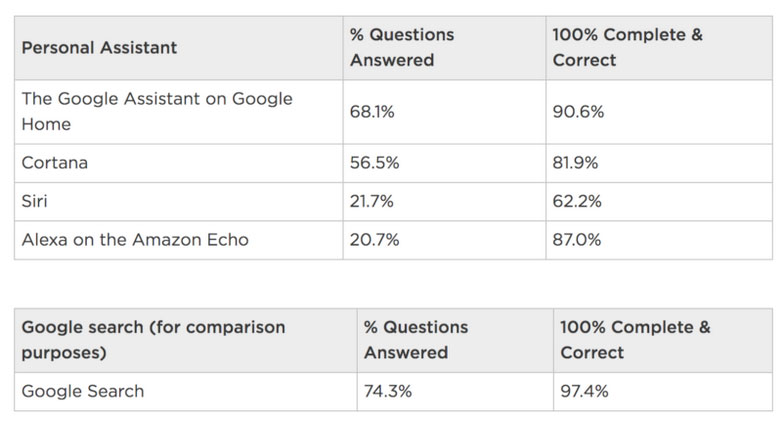Select Alexa's 20.7% value

[372, 239]
